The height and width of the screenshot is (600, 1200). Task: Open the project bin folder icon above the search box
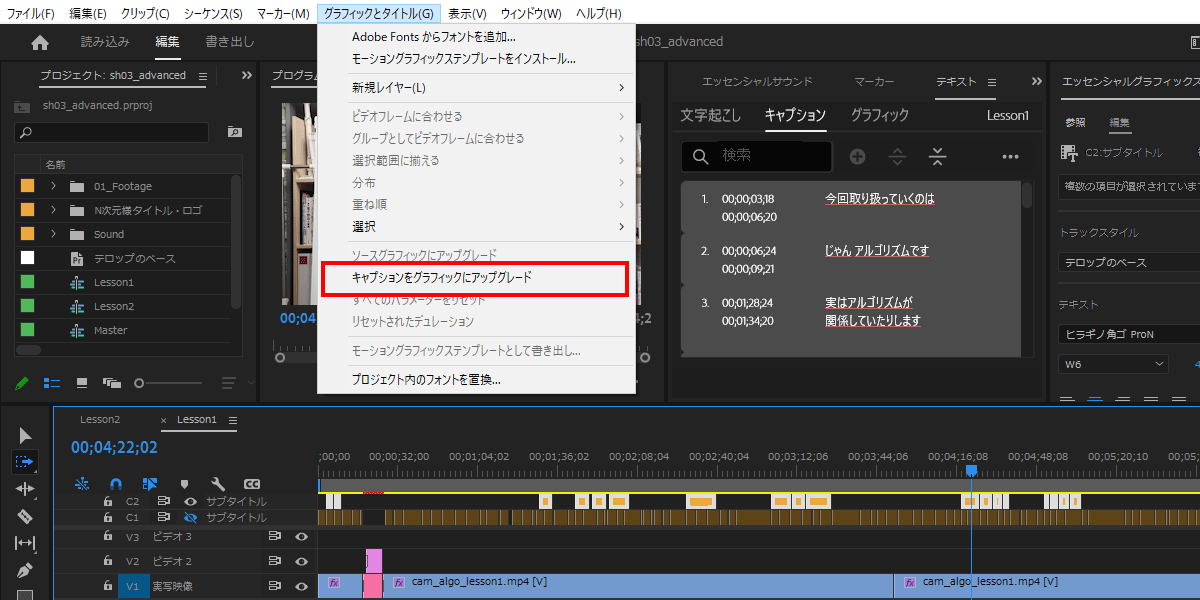point(22,105)
